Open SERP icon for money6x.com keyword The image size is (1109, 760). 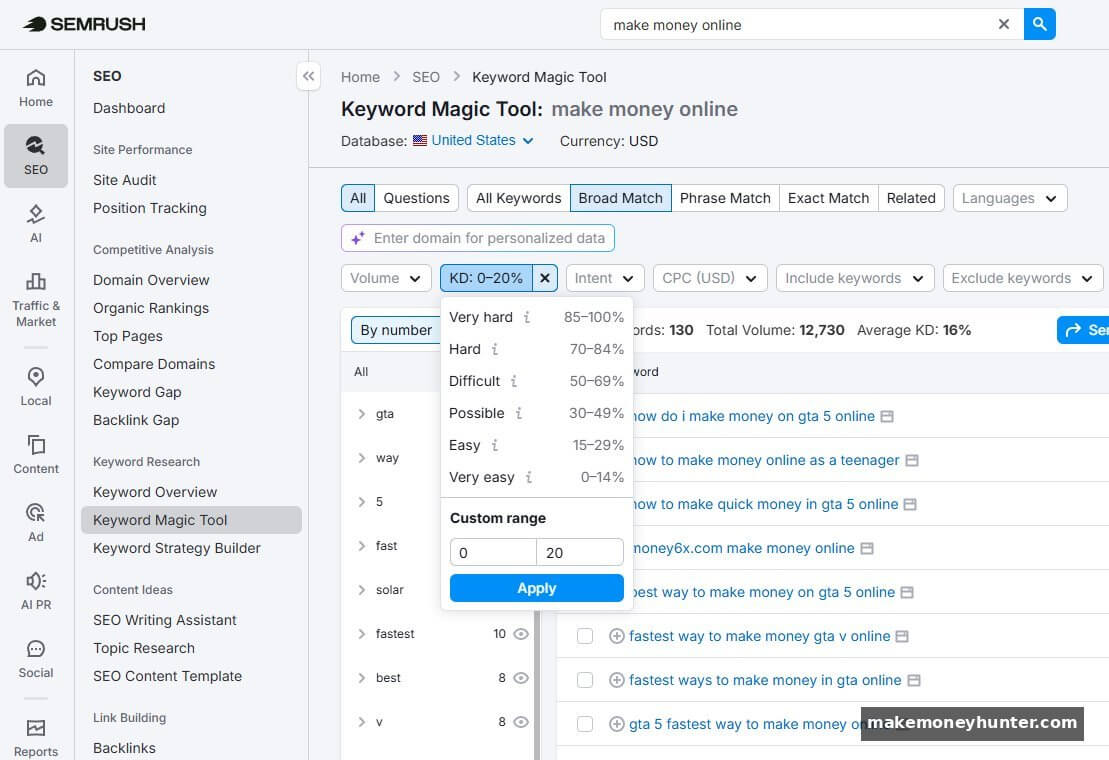point(867,548)
